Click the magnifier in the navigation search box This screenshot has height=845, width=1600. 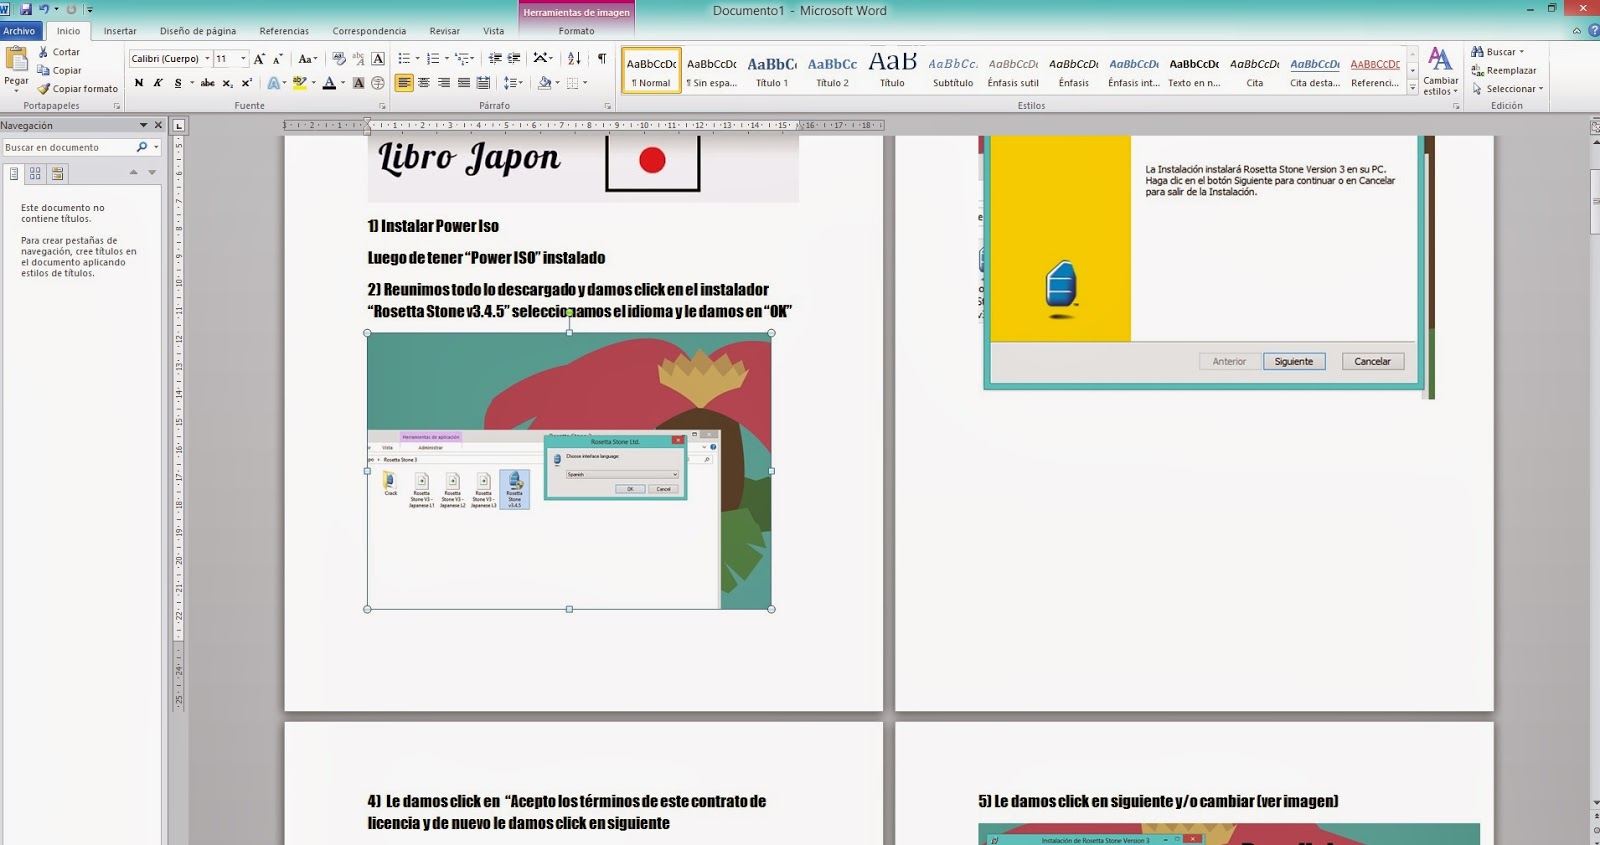142,147
